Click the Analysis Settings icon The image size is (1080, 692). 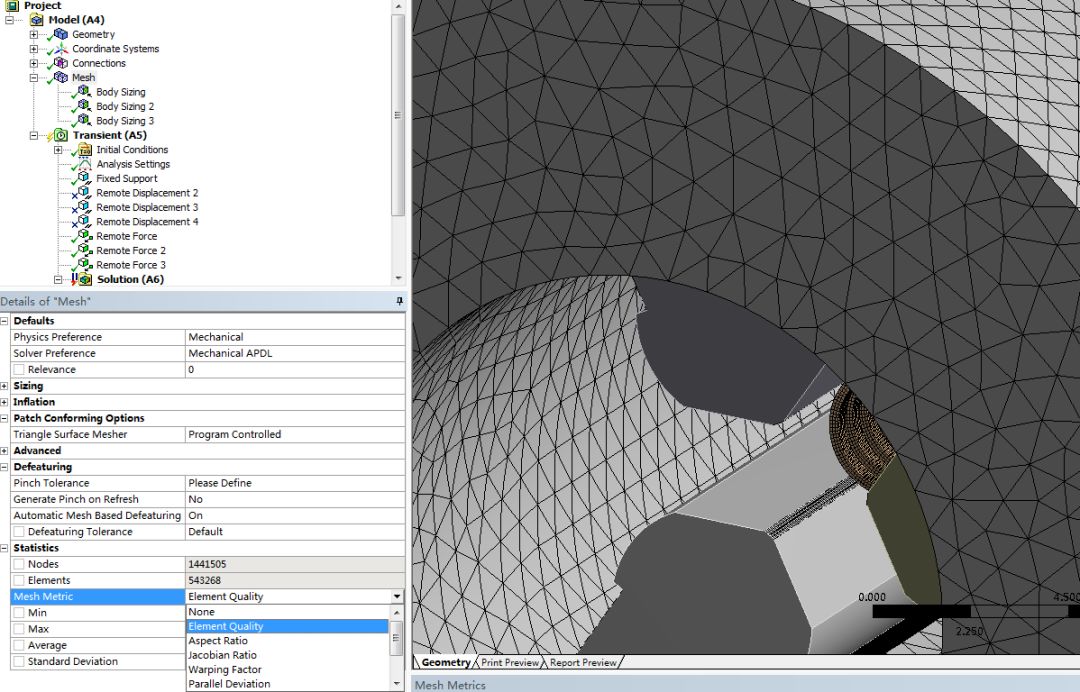click(84, 165)
